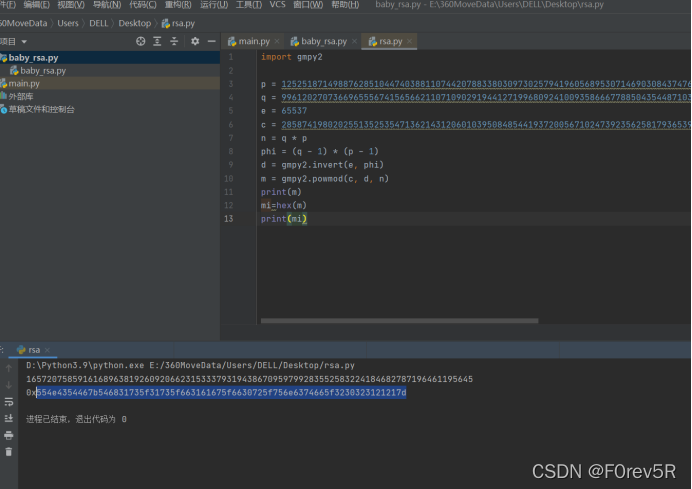Open project panel settings gear
This screenshot has height=489, width=692.
(195, 41)
